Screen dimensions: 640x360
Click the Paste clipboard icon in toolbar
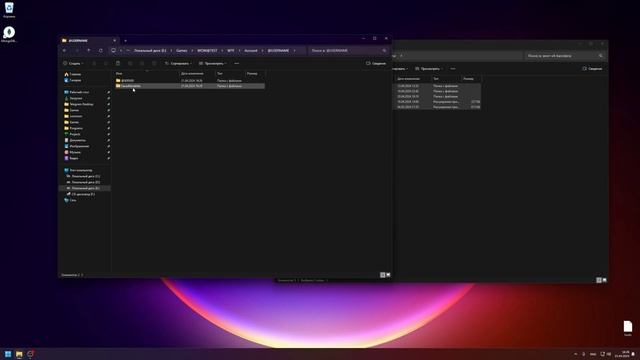click(x=118, y=64)
